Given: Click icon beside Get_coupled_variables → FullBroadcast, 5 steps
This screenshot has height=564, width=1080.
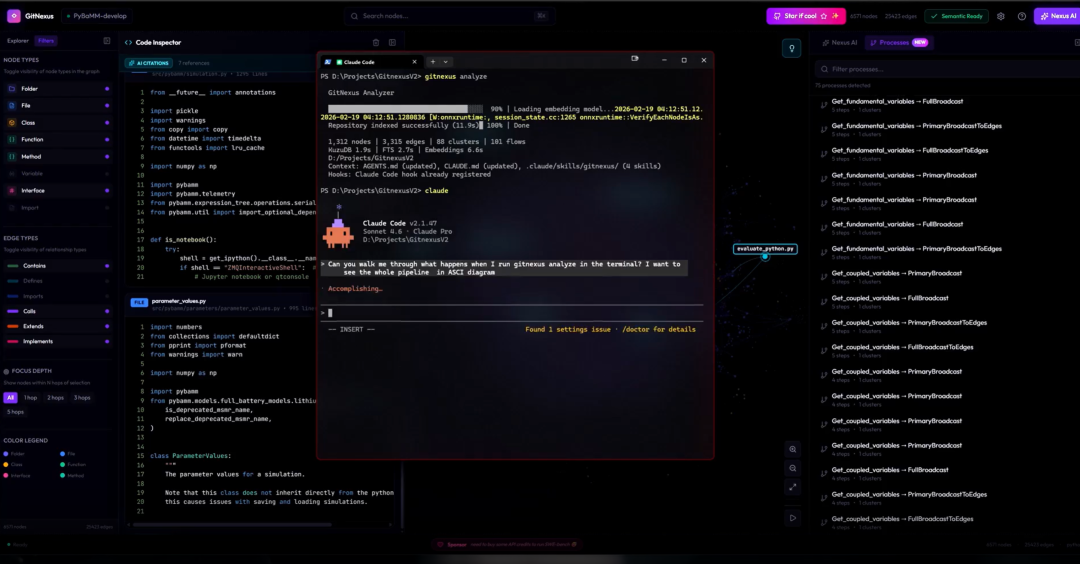Looking at the screenshot, I should pyautogui.click(x=824, y=302).
